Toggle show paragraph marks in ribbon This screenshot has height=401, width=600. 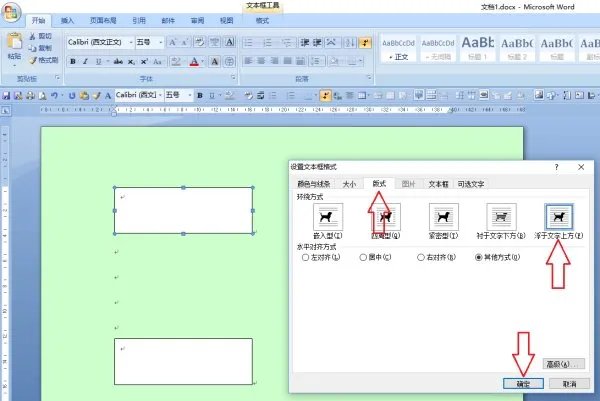pos(365,42)
